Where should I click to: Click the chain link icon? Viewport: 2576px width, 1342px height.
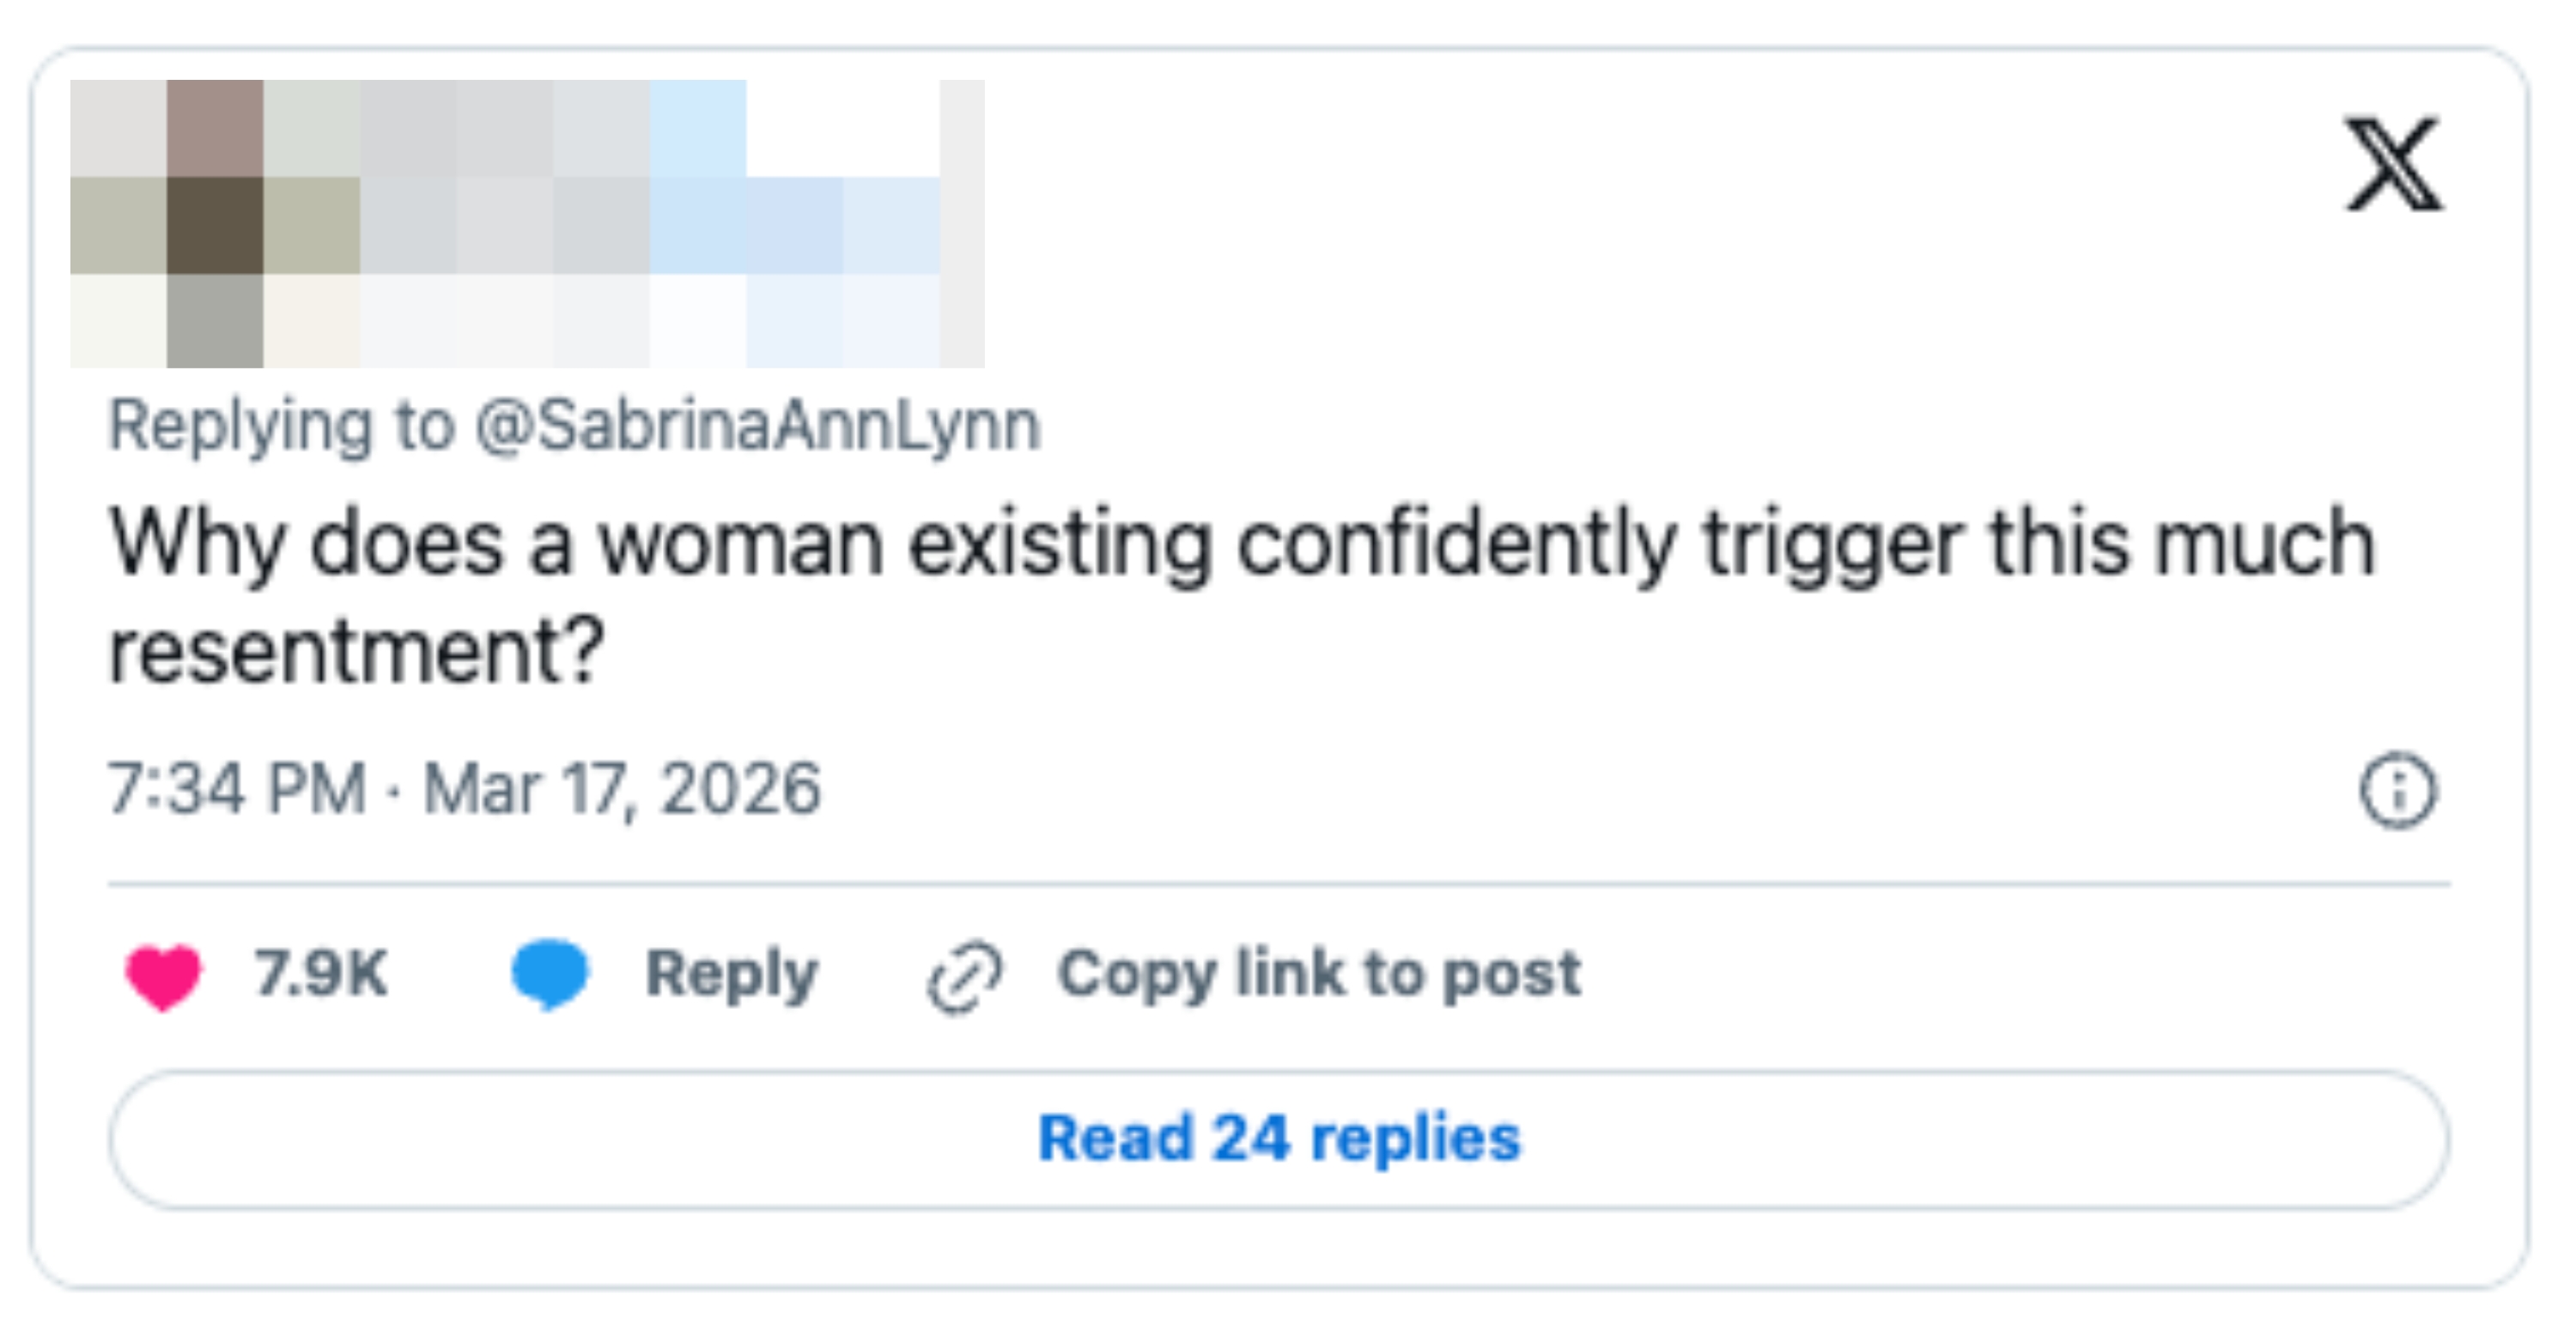pyautogui.click(x=964, y=977)
